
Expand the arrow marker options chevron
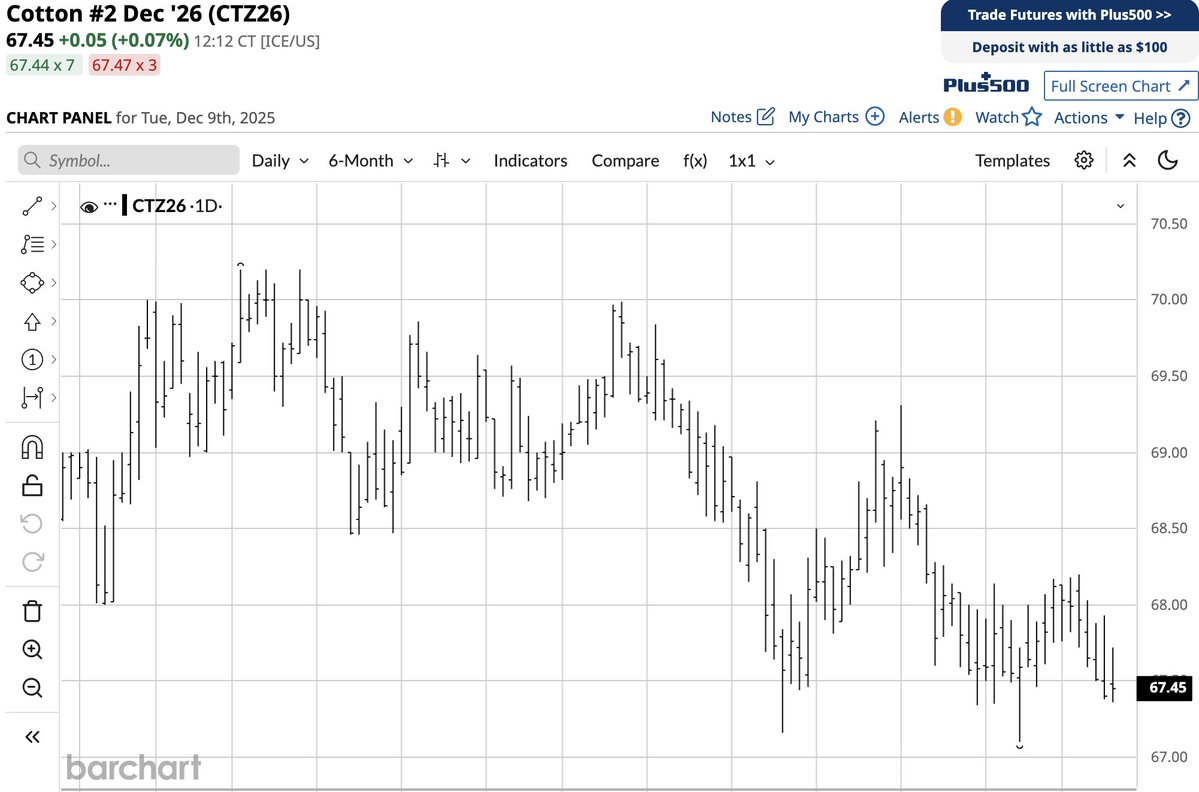pyautogui.click(x=54, y=321)
